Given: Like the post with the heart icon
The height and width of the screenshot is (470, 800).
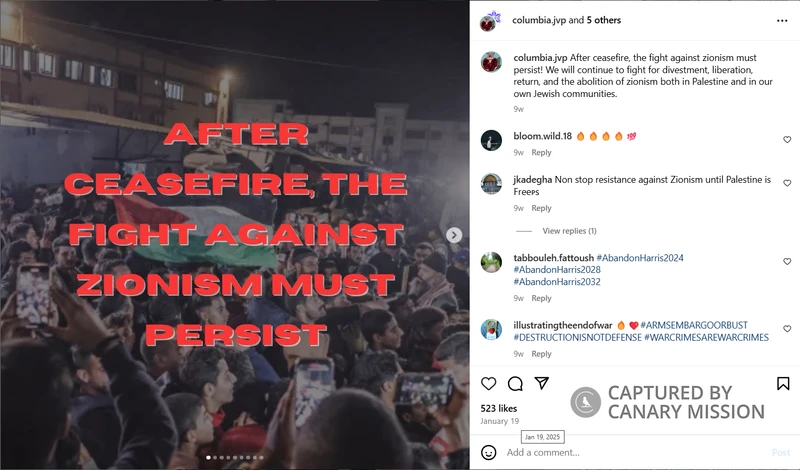Looking at the screenshot, I should 488,383.
